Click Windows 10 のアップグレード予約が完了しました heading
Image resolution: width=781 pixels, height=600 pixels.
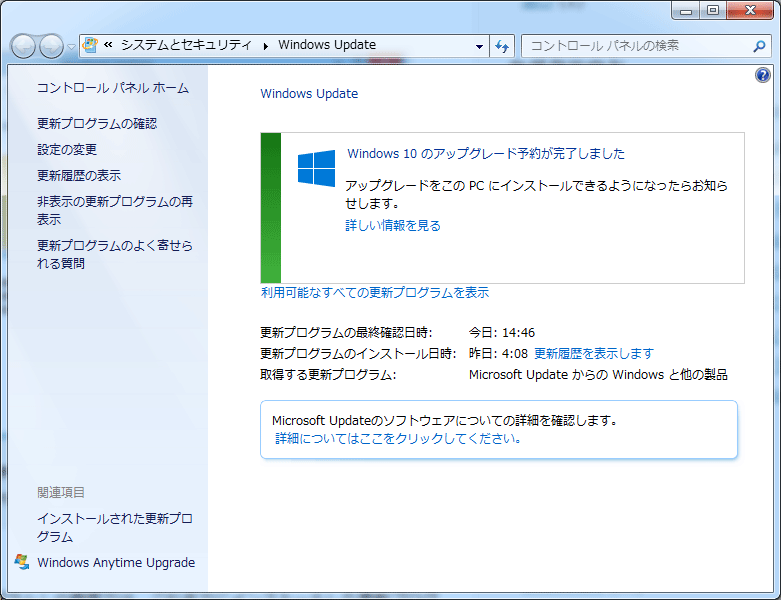(486, 153)
